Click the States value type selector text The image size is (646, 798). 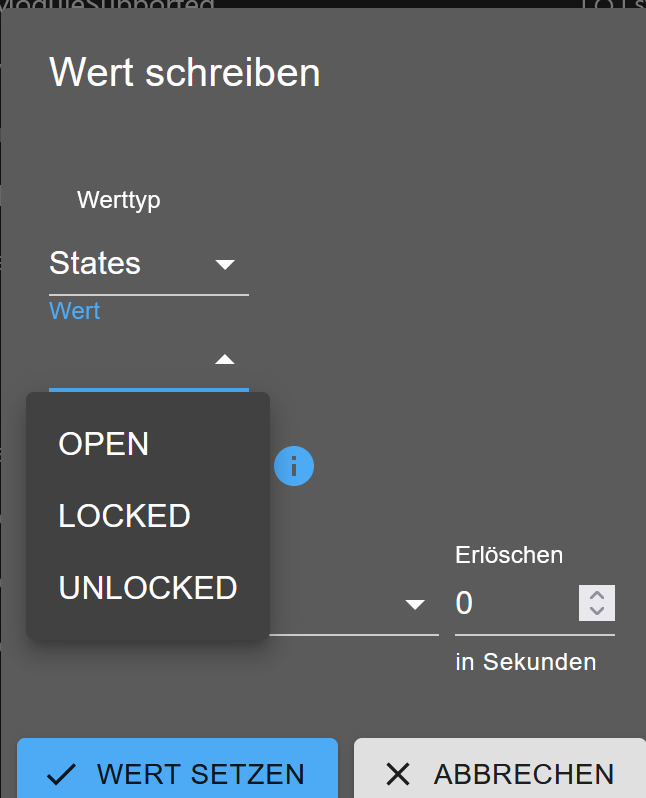[x=95, y=263]
